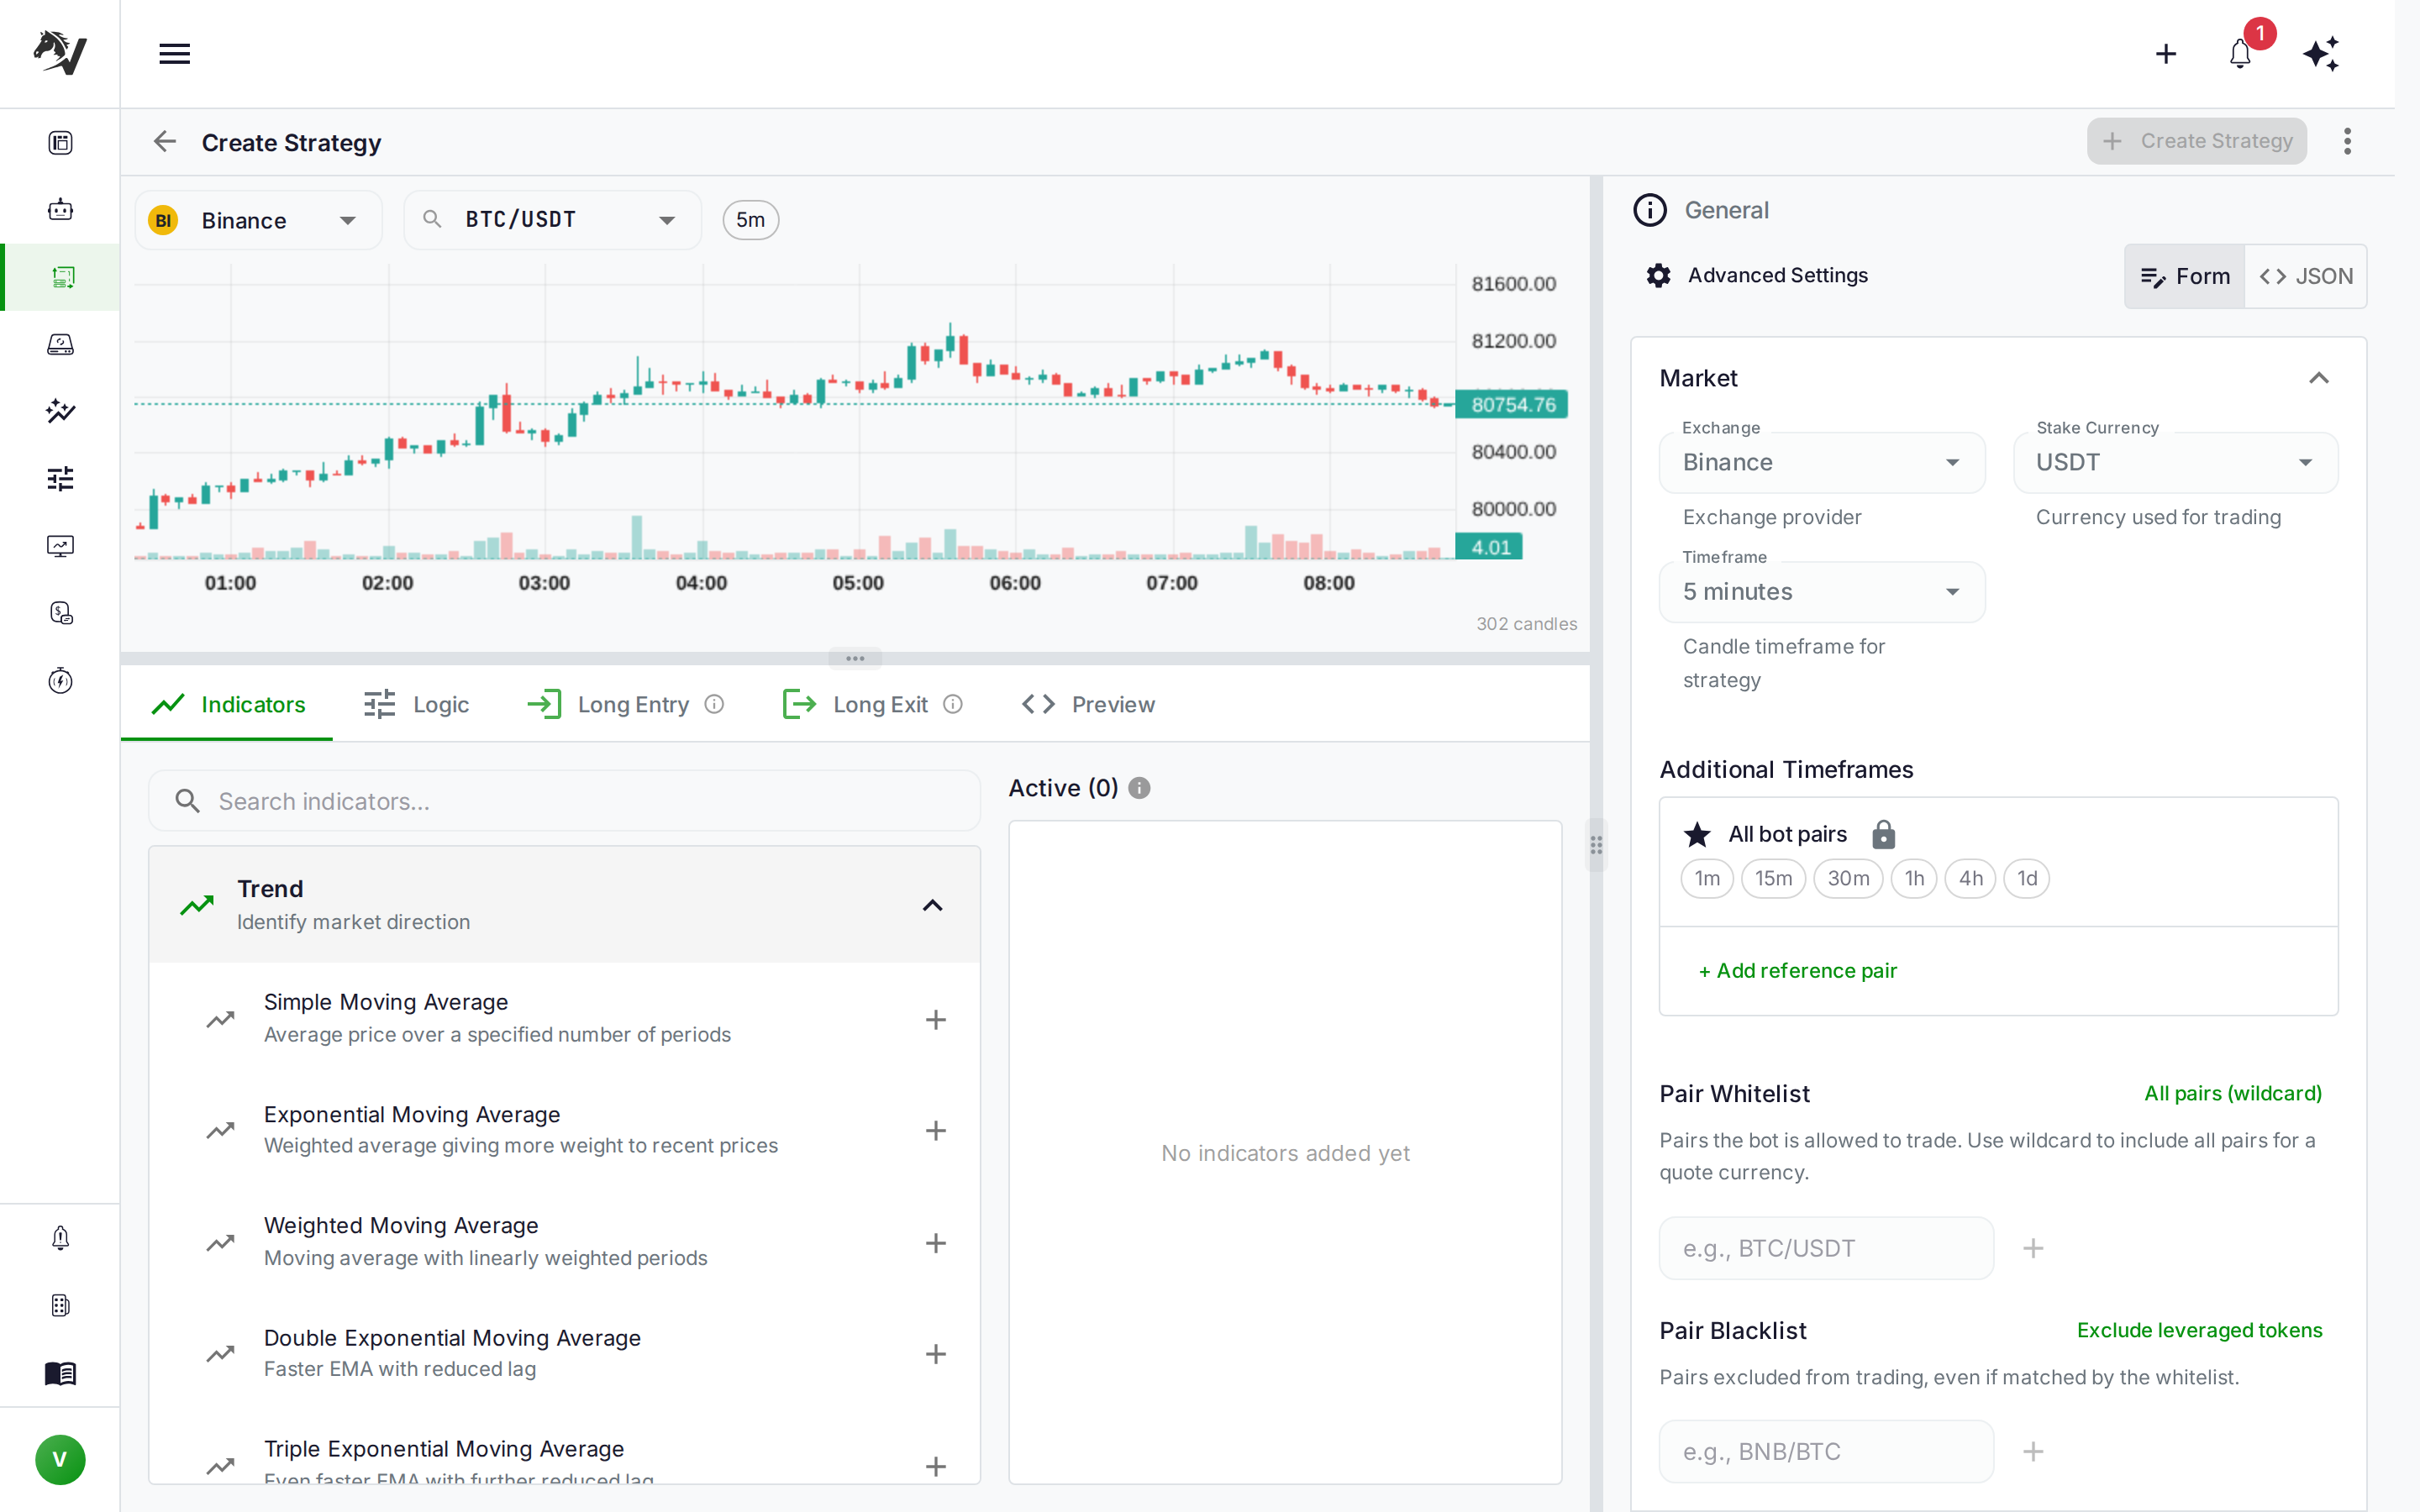
Task: Toggle the 1h additional timeframe chip
Action: click(x=1914, y=878)
